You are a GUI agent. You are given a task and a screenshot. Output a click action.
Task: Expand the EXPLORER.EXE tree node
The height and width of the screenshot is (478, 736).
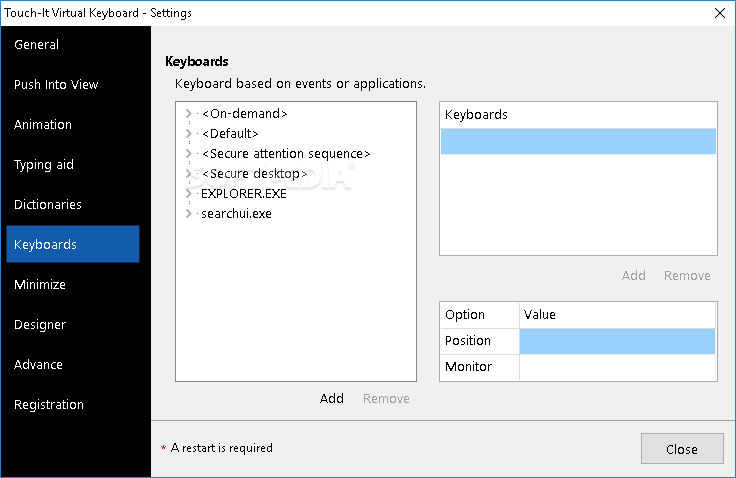pos(189,193)
